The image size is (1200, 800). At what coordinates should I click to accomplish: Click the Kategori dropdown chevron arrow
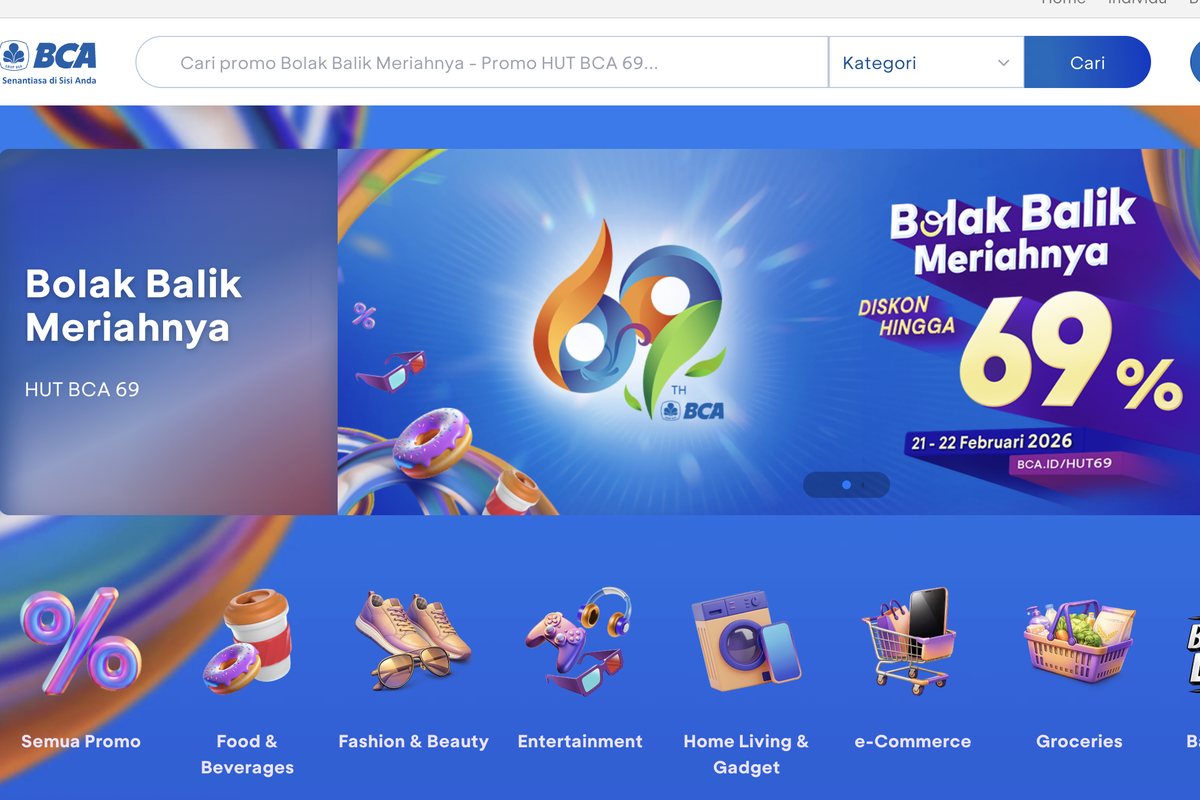1003,63
